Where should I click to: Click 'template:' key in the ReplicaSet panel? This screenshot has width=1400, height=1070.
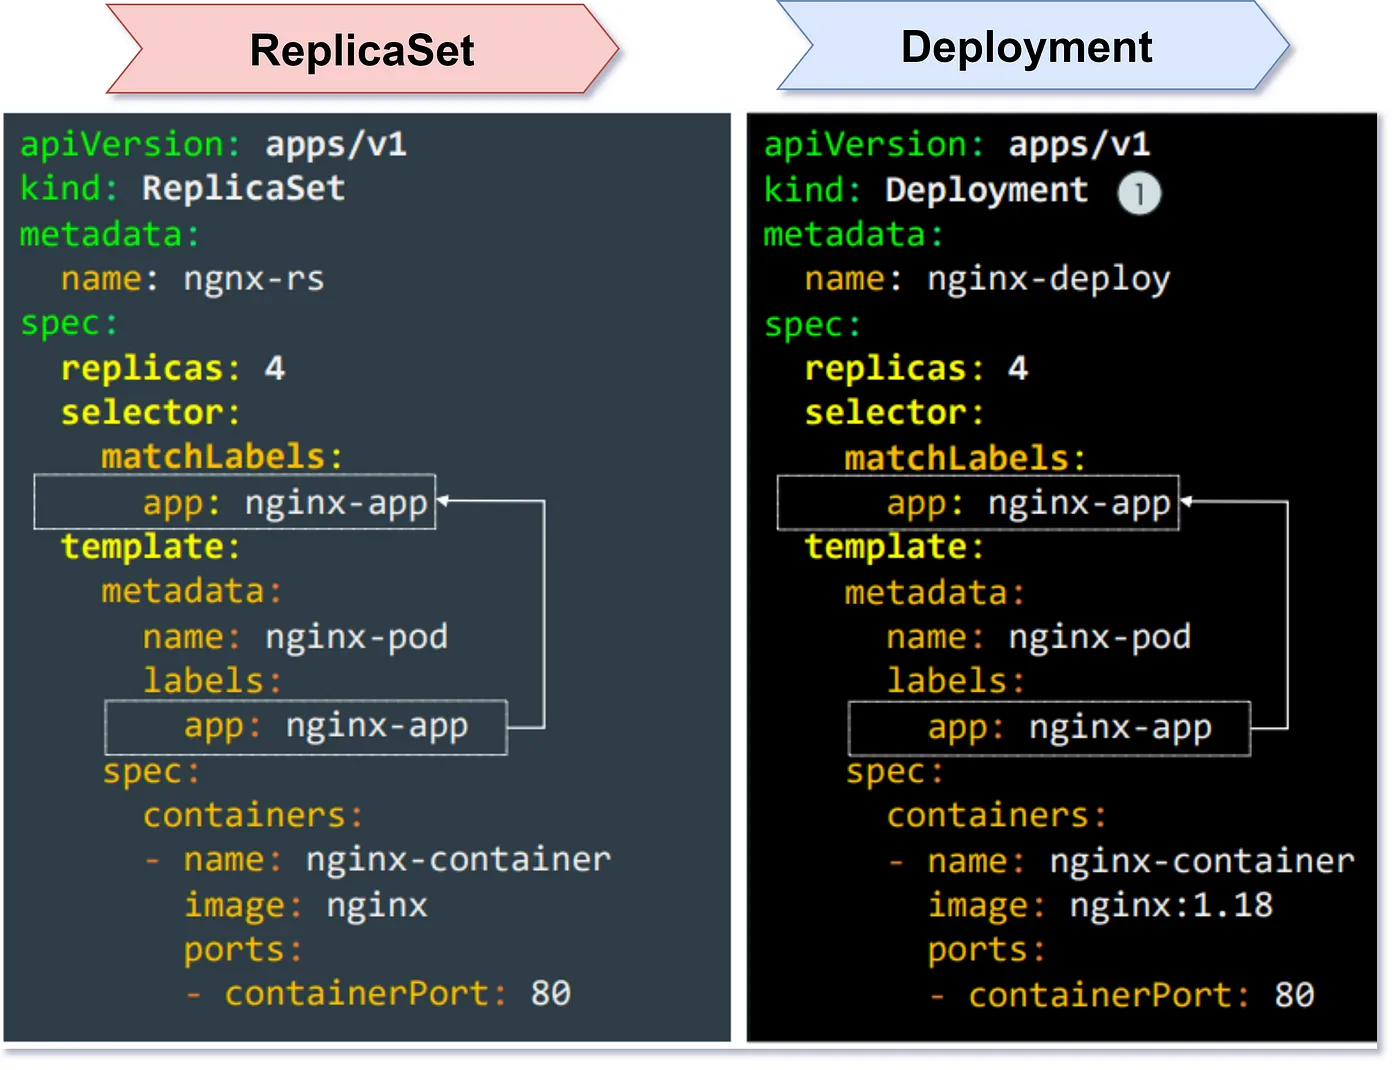click(150, 547)
